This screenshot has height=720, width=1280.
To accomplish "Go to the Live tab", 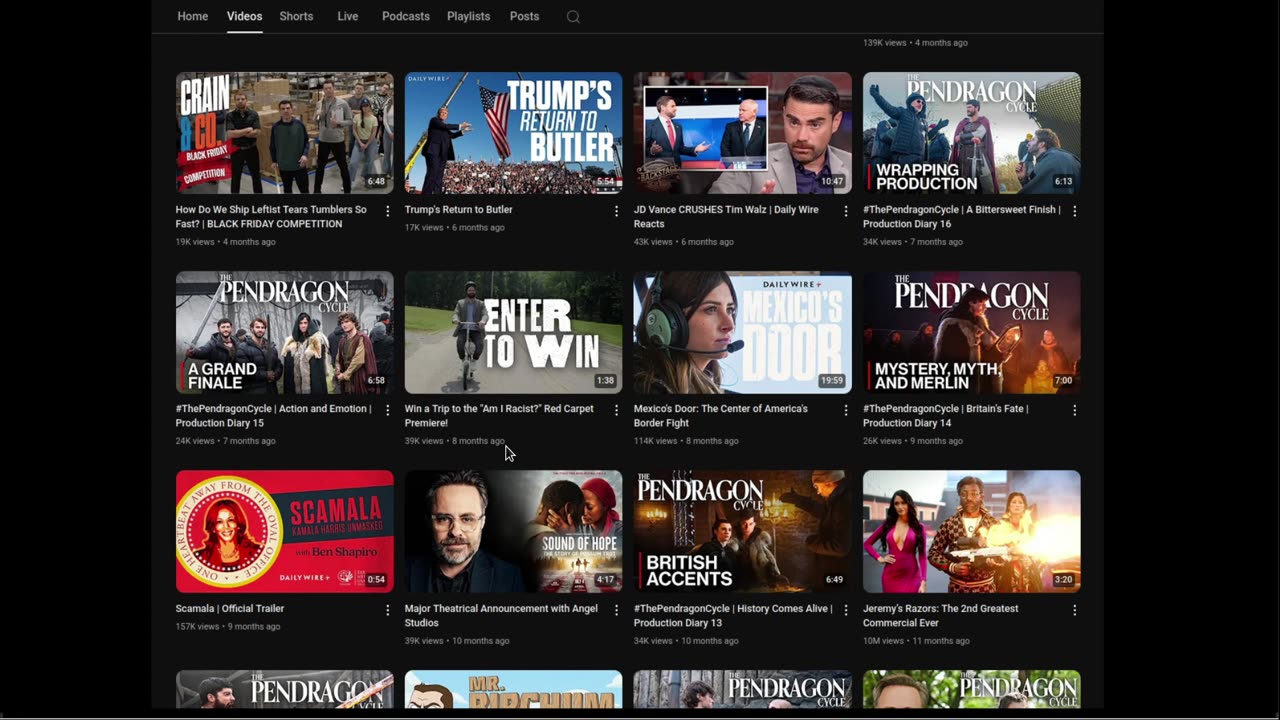I will click(348, 16).
